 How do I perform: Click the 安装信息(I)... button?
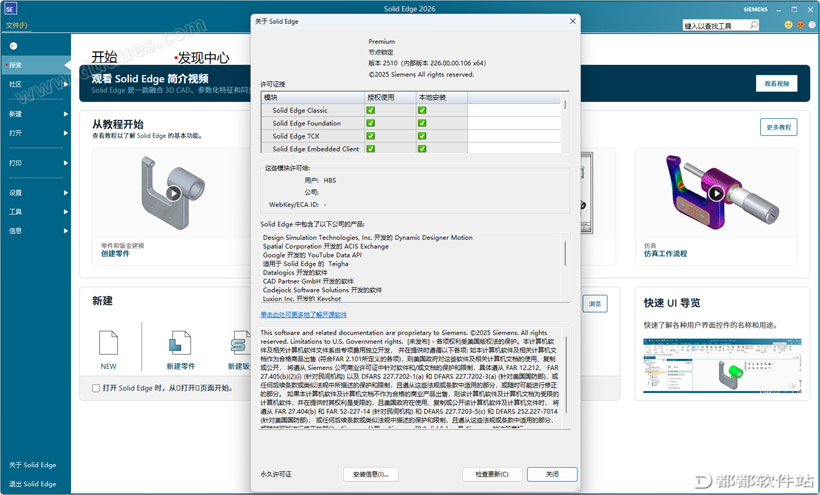click(x=371, y=474)
